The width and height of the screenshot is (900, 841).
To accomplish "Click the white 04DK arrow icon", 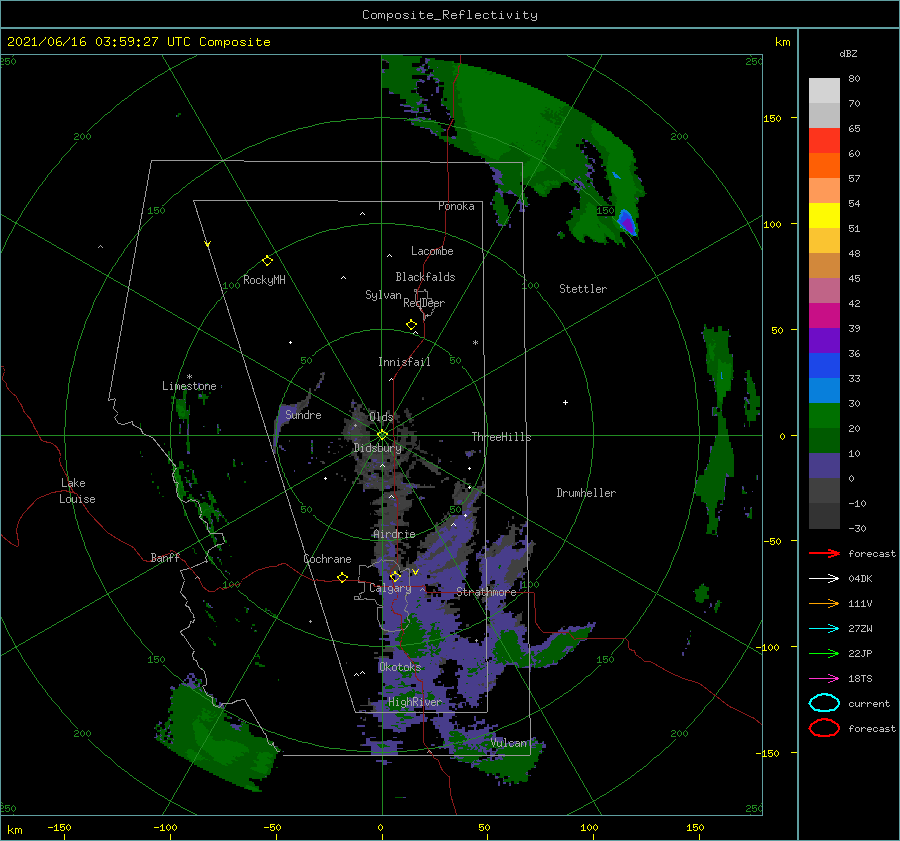I will coord(824,579).
